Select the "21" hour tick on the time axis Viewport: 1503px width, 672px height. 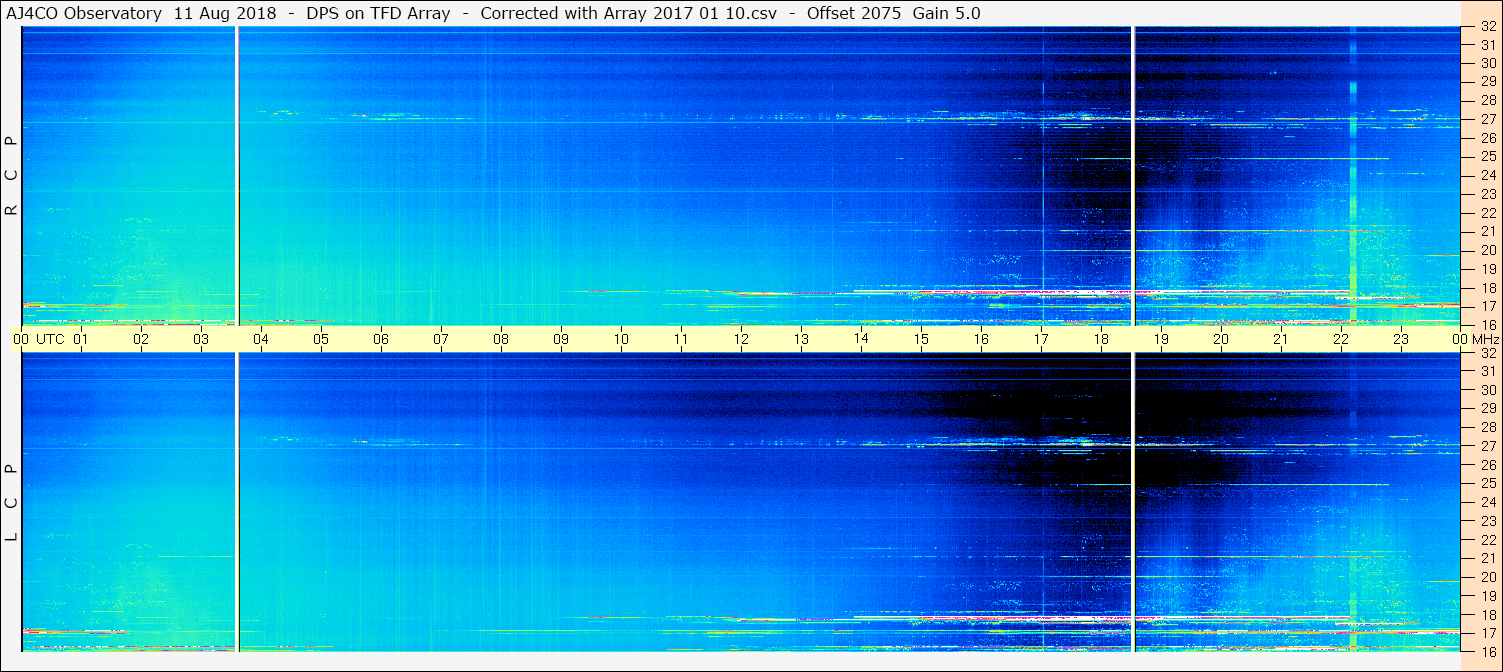coord(1281,339)
